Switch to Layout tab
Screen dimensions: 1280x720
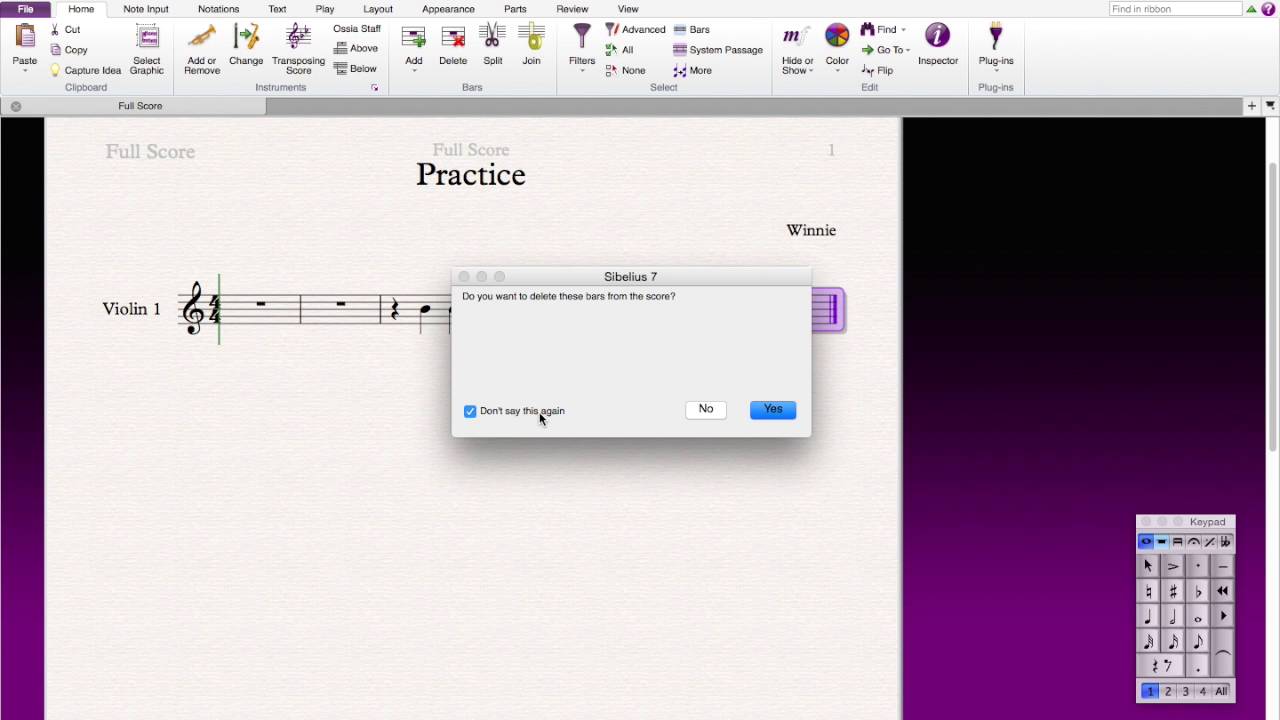click(378, 9)
